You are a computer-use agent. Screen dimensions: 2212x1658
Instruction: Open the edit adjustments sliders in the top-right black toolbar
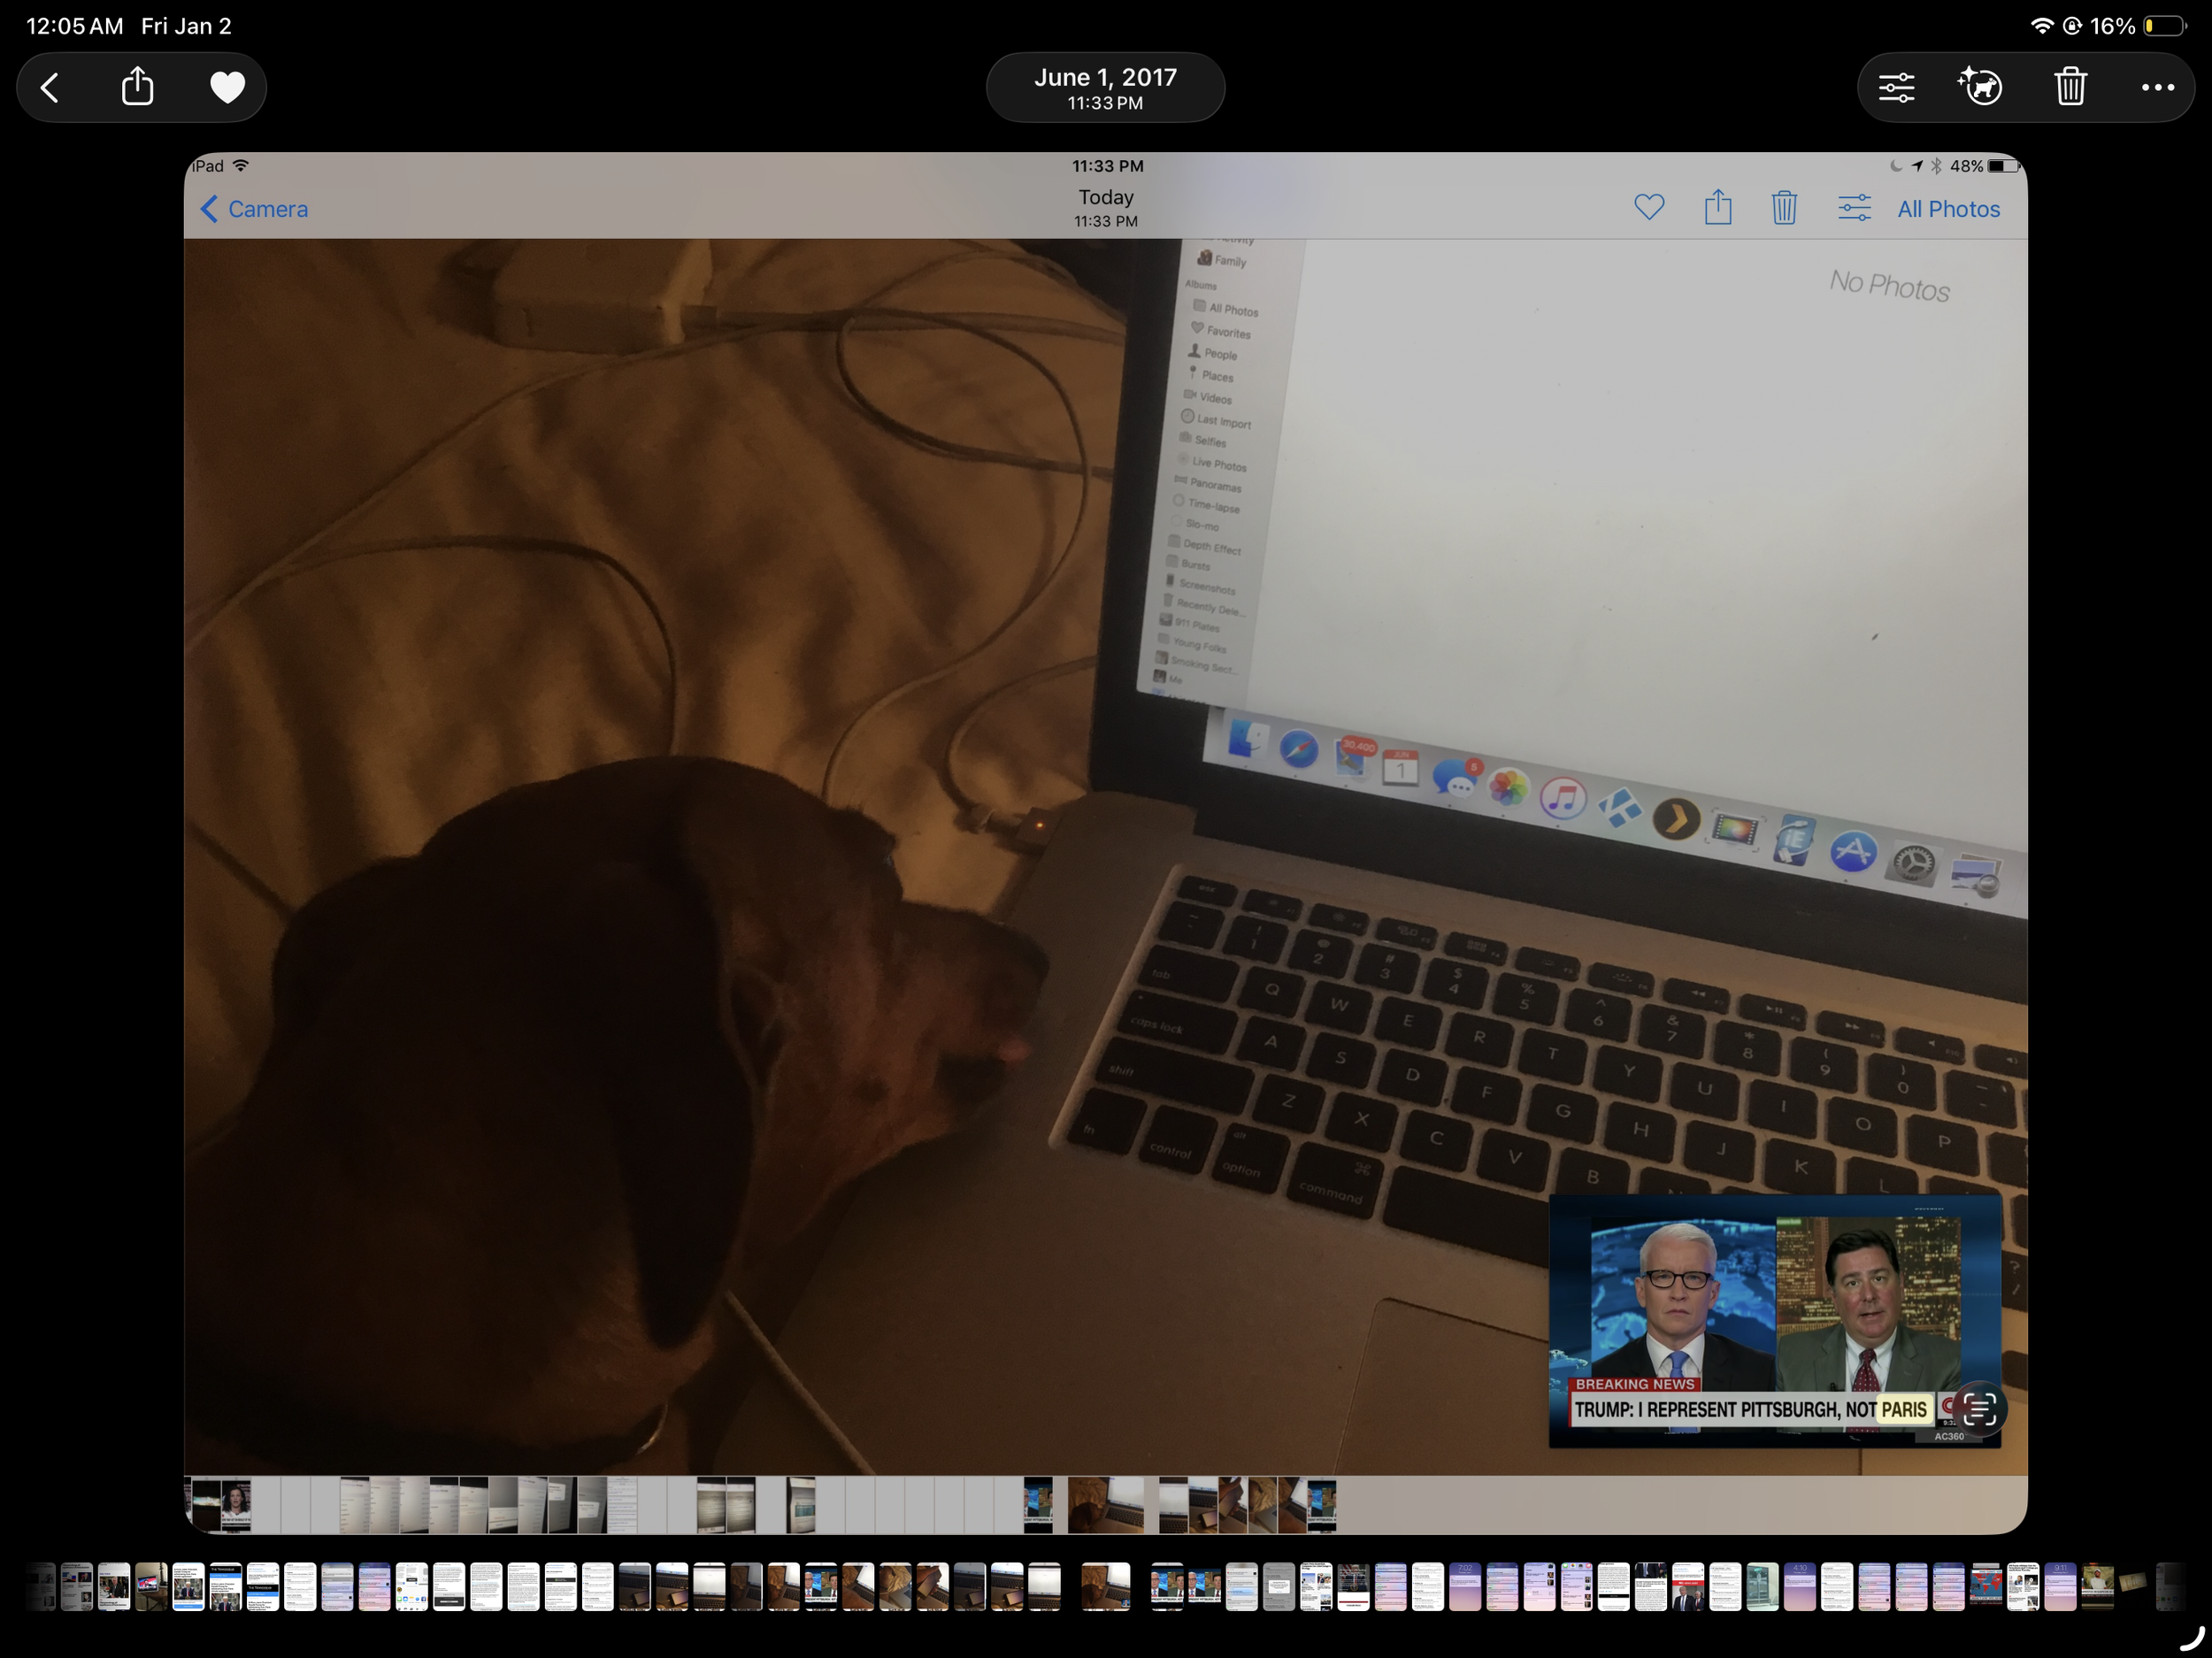(1896, 88)
